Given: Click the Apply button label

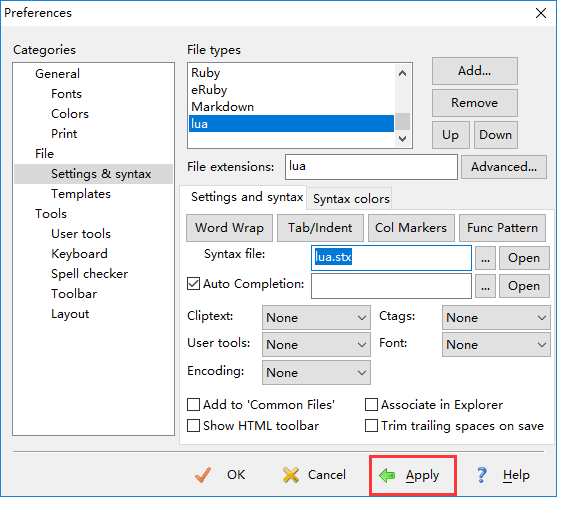Looking at the screenshot, I should pos(422,475).
